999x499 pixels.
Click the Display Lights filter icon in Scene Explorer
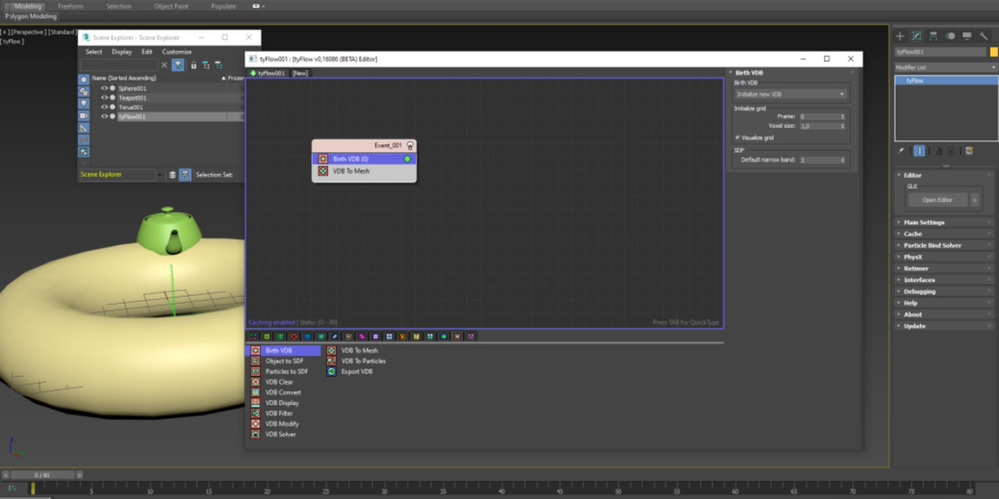tap(83, 103)
